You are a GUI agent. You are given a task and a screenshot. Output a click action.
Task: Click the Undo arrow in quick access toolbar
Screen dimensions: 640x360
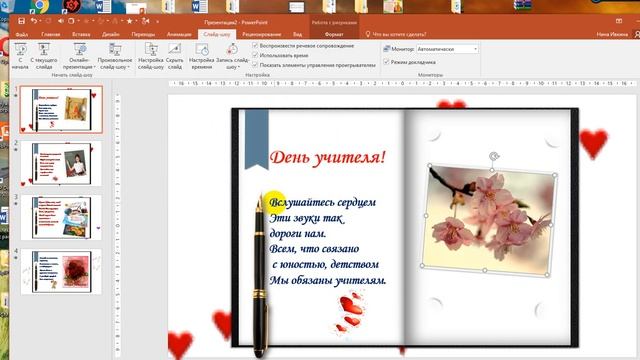pyautogui.click(x=34, y=21)
